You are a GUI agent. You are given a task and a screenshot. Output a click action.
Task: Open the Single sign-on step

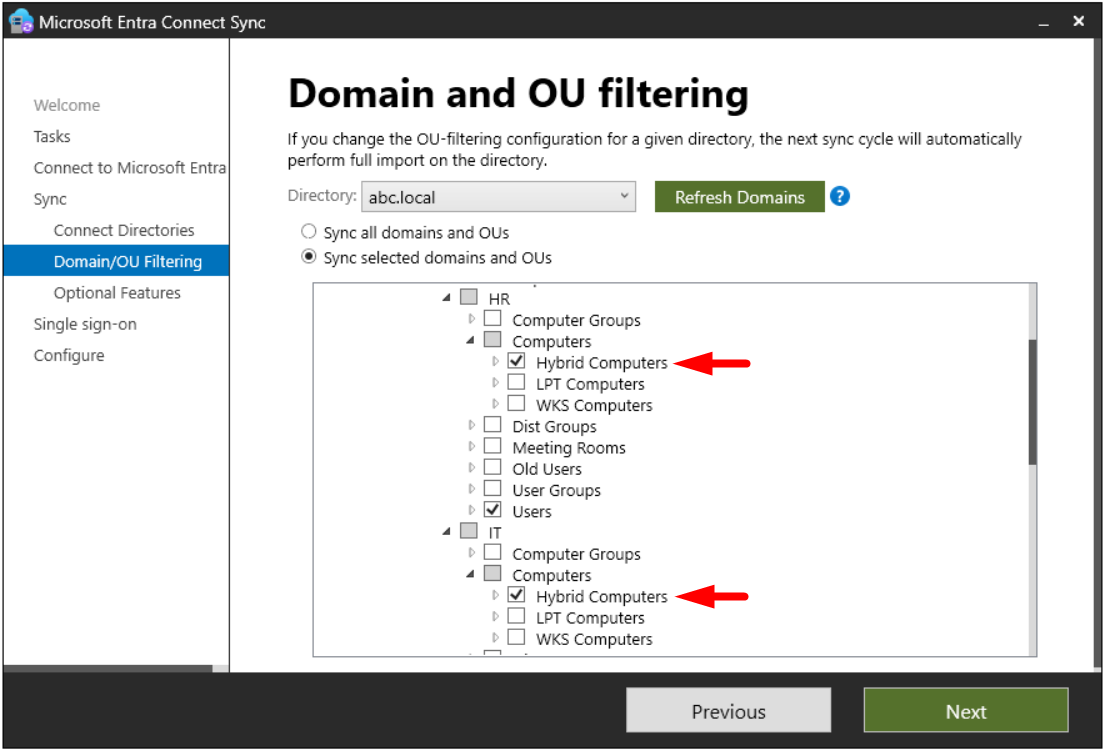[85, 324]
